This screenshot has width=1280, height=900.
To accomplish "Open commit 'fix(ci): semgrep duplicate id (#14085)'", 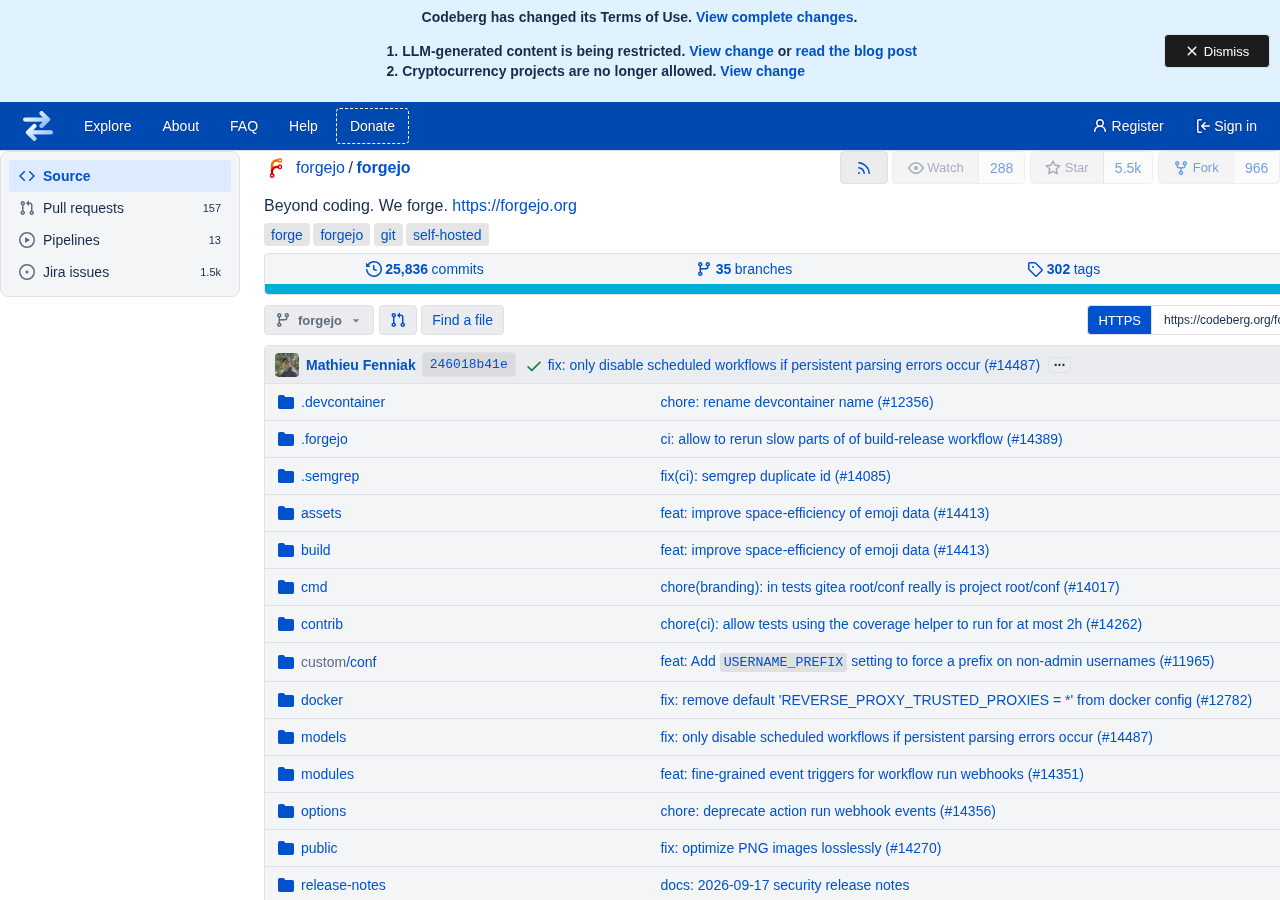I will pos(775,476).
